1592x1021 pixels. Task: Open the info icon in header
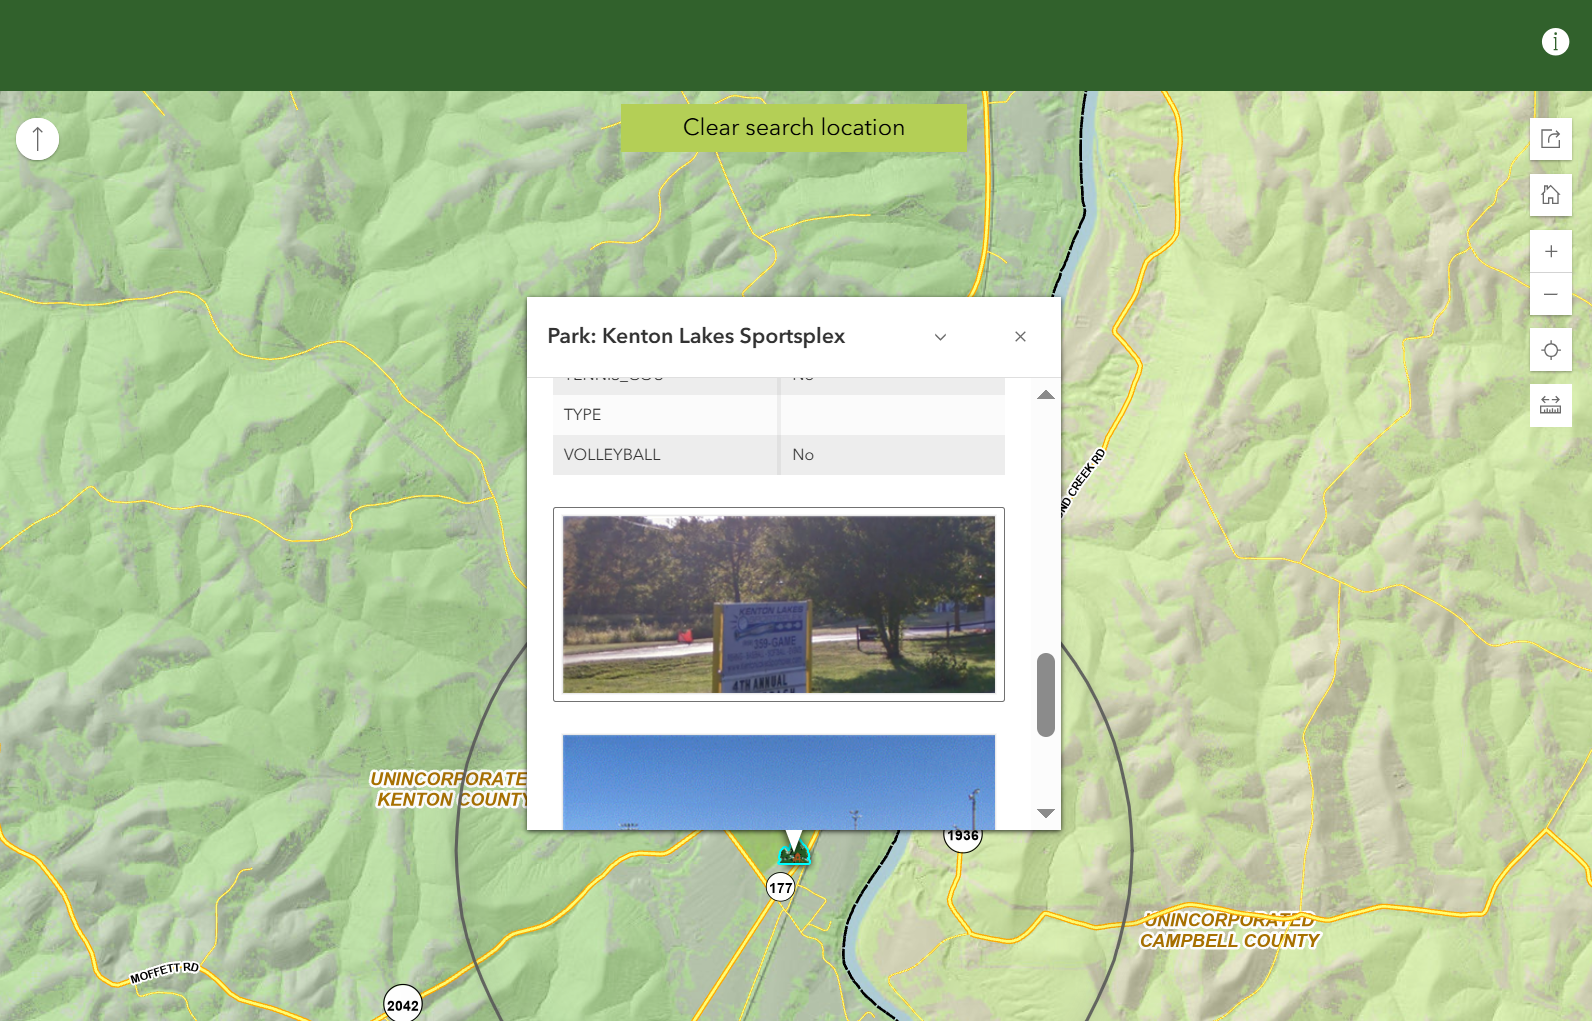tap(1555, 42)
